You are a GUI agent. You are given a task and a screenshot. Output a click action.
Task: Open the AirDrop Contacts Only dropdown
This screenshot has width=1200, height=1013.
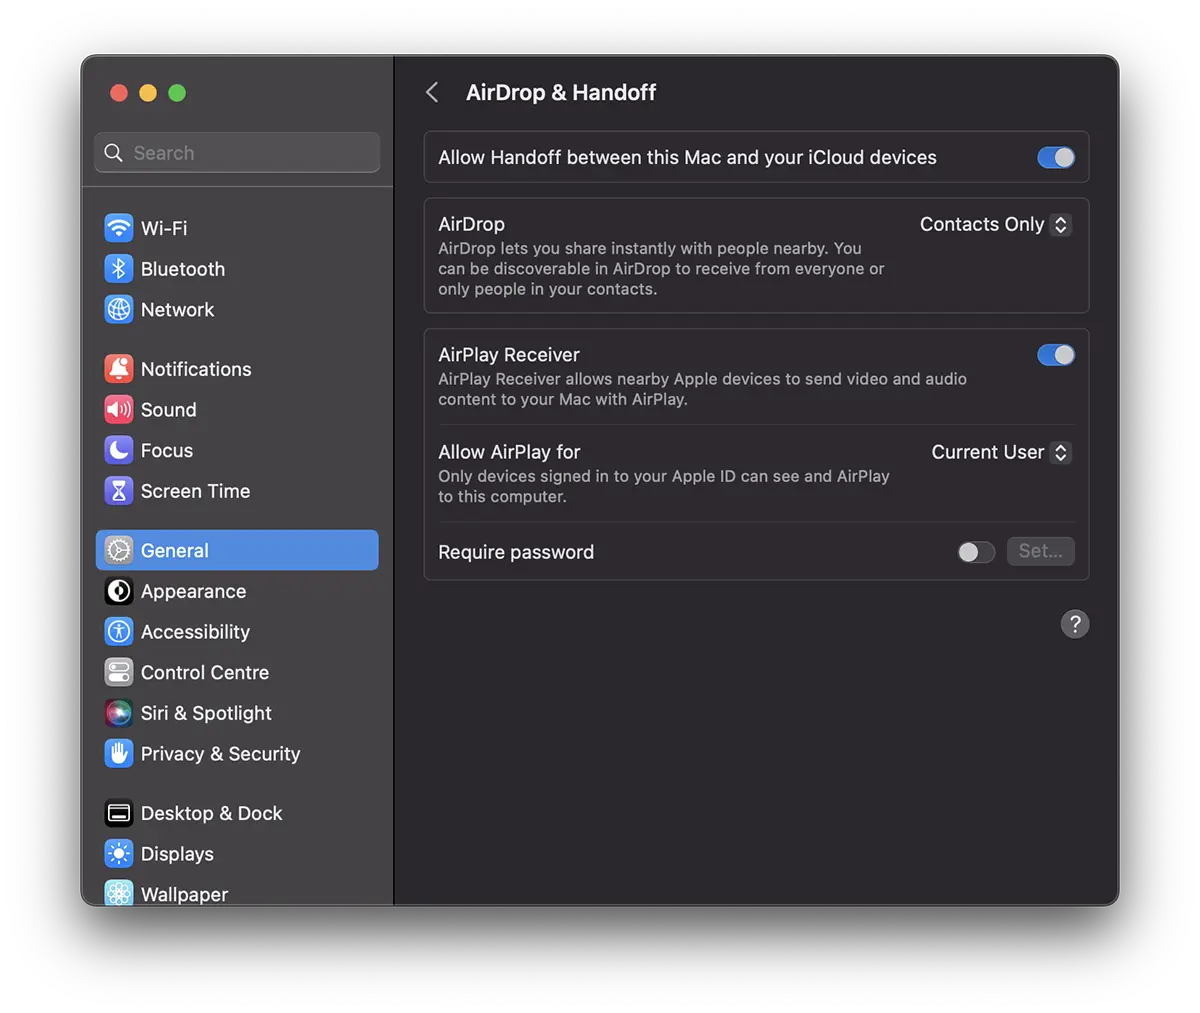coord(995,225)
